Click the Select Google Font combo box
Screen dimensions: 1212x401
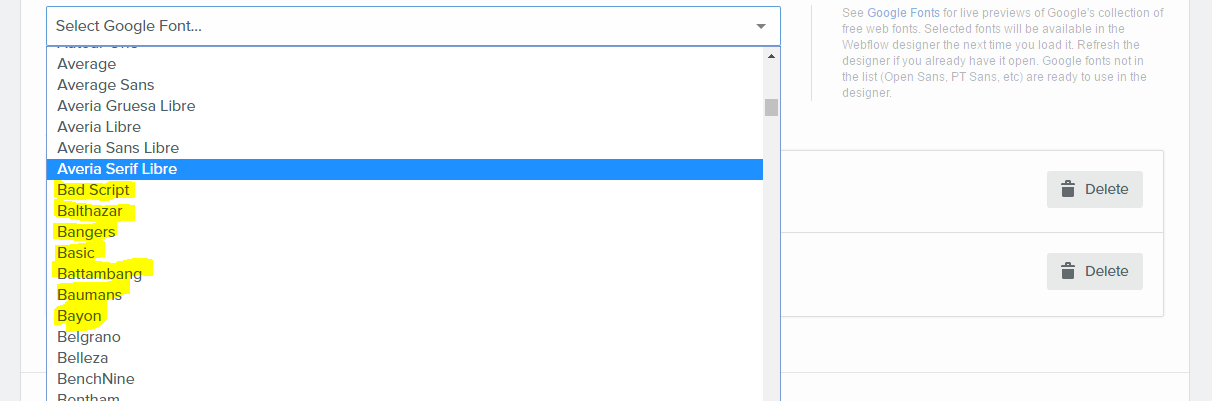(x=413, y=26)
